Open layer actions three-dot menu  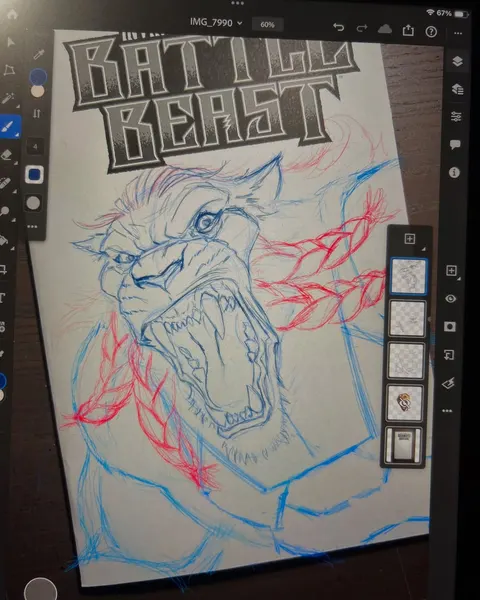(447, 411)
